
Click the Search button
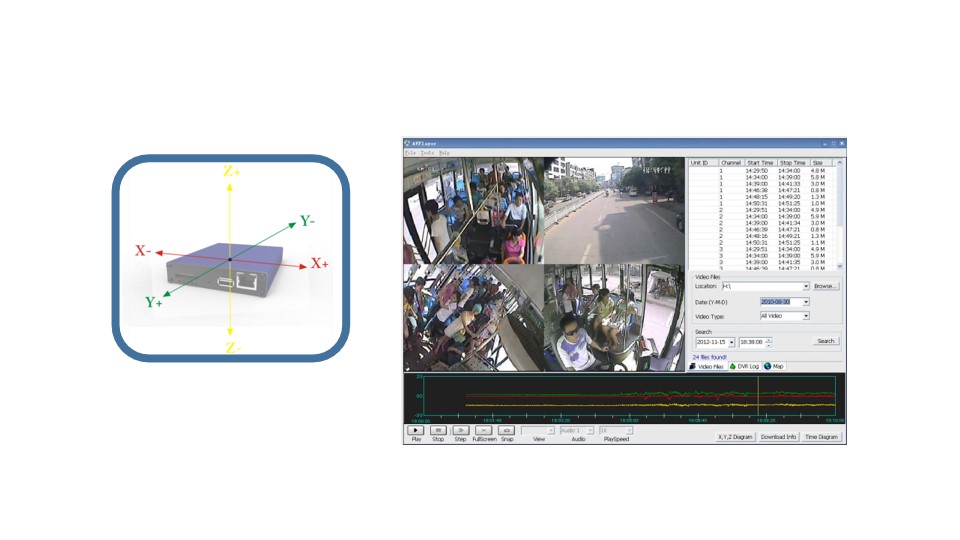point(825,341)
